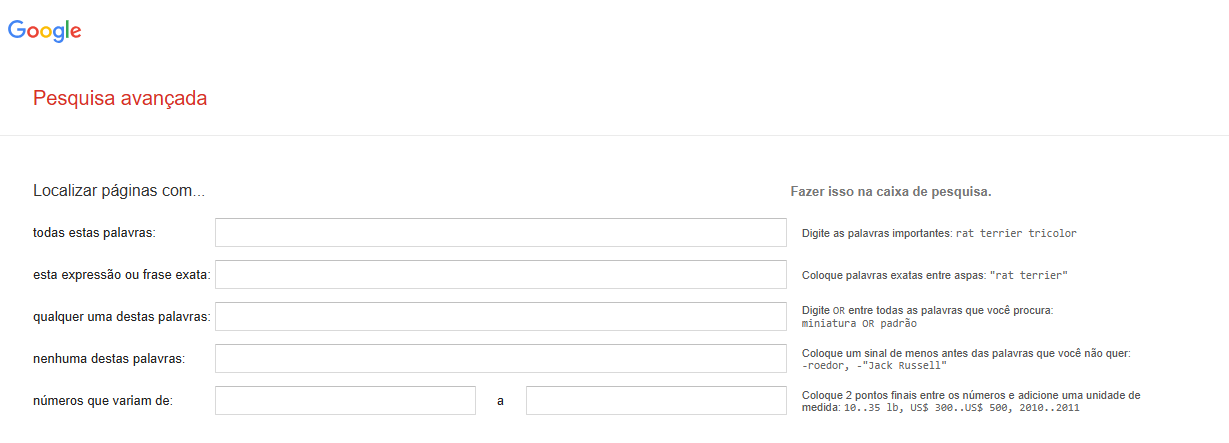Click the 'miniatura OR padrão' example text

(859, 324)
